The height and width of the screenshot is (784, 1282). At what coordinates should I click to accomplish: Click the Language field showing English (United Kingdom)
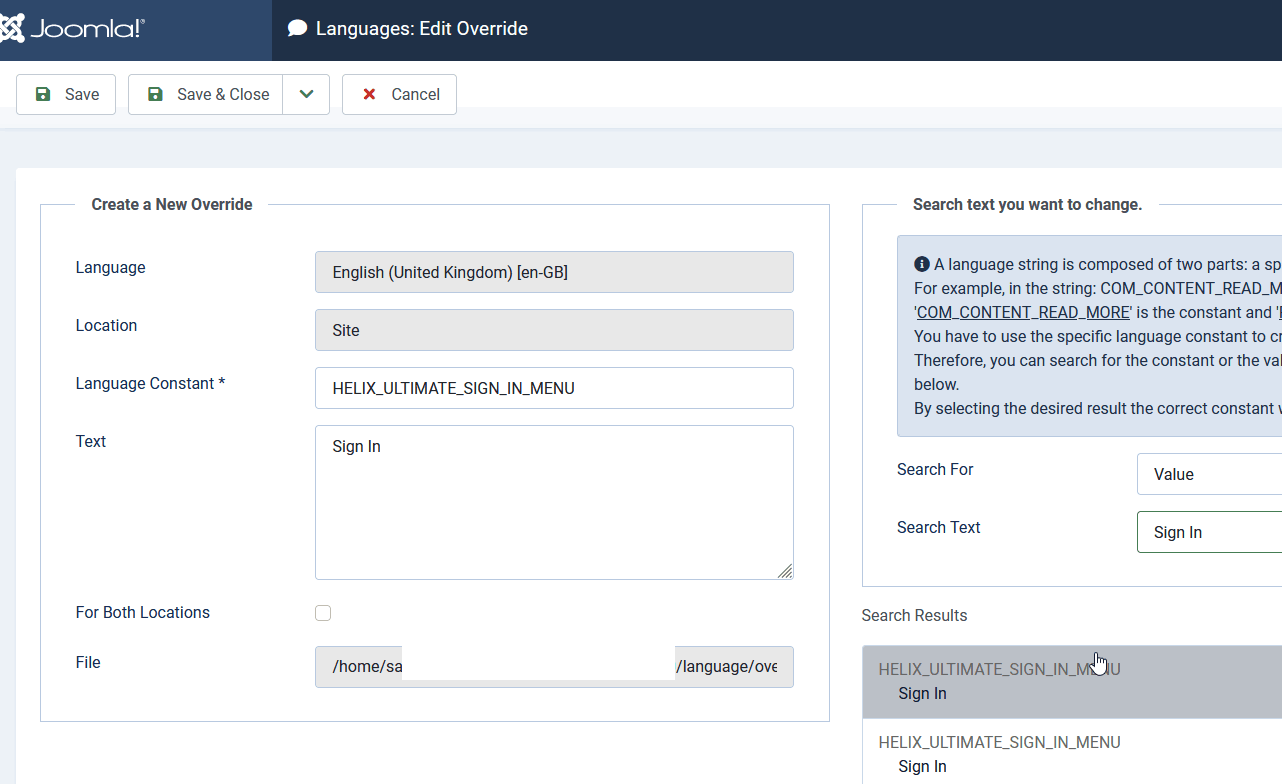[x=554, y=272]
